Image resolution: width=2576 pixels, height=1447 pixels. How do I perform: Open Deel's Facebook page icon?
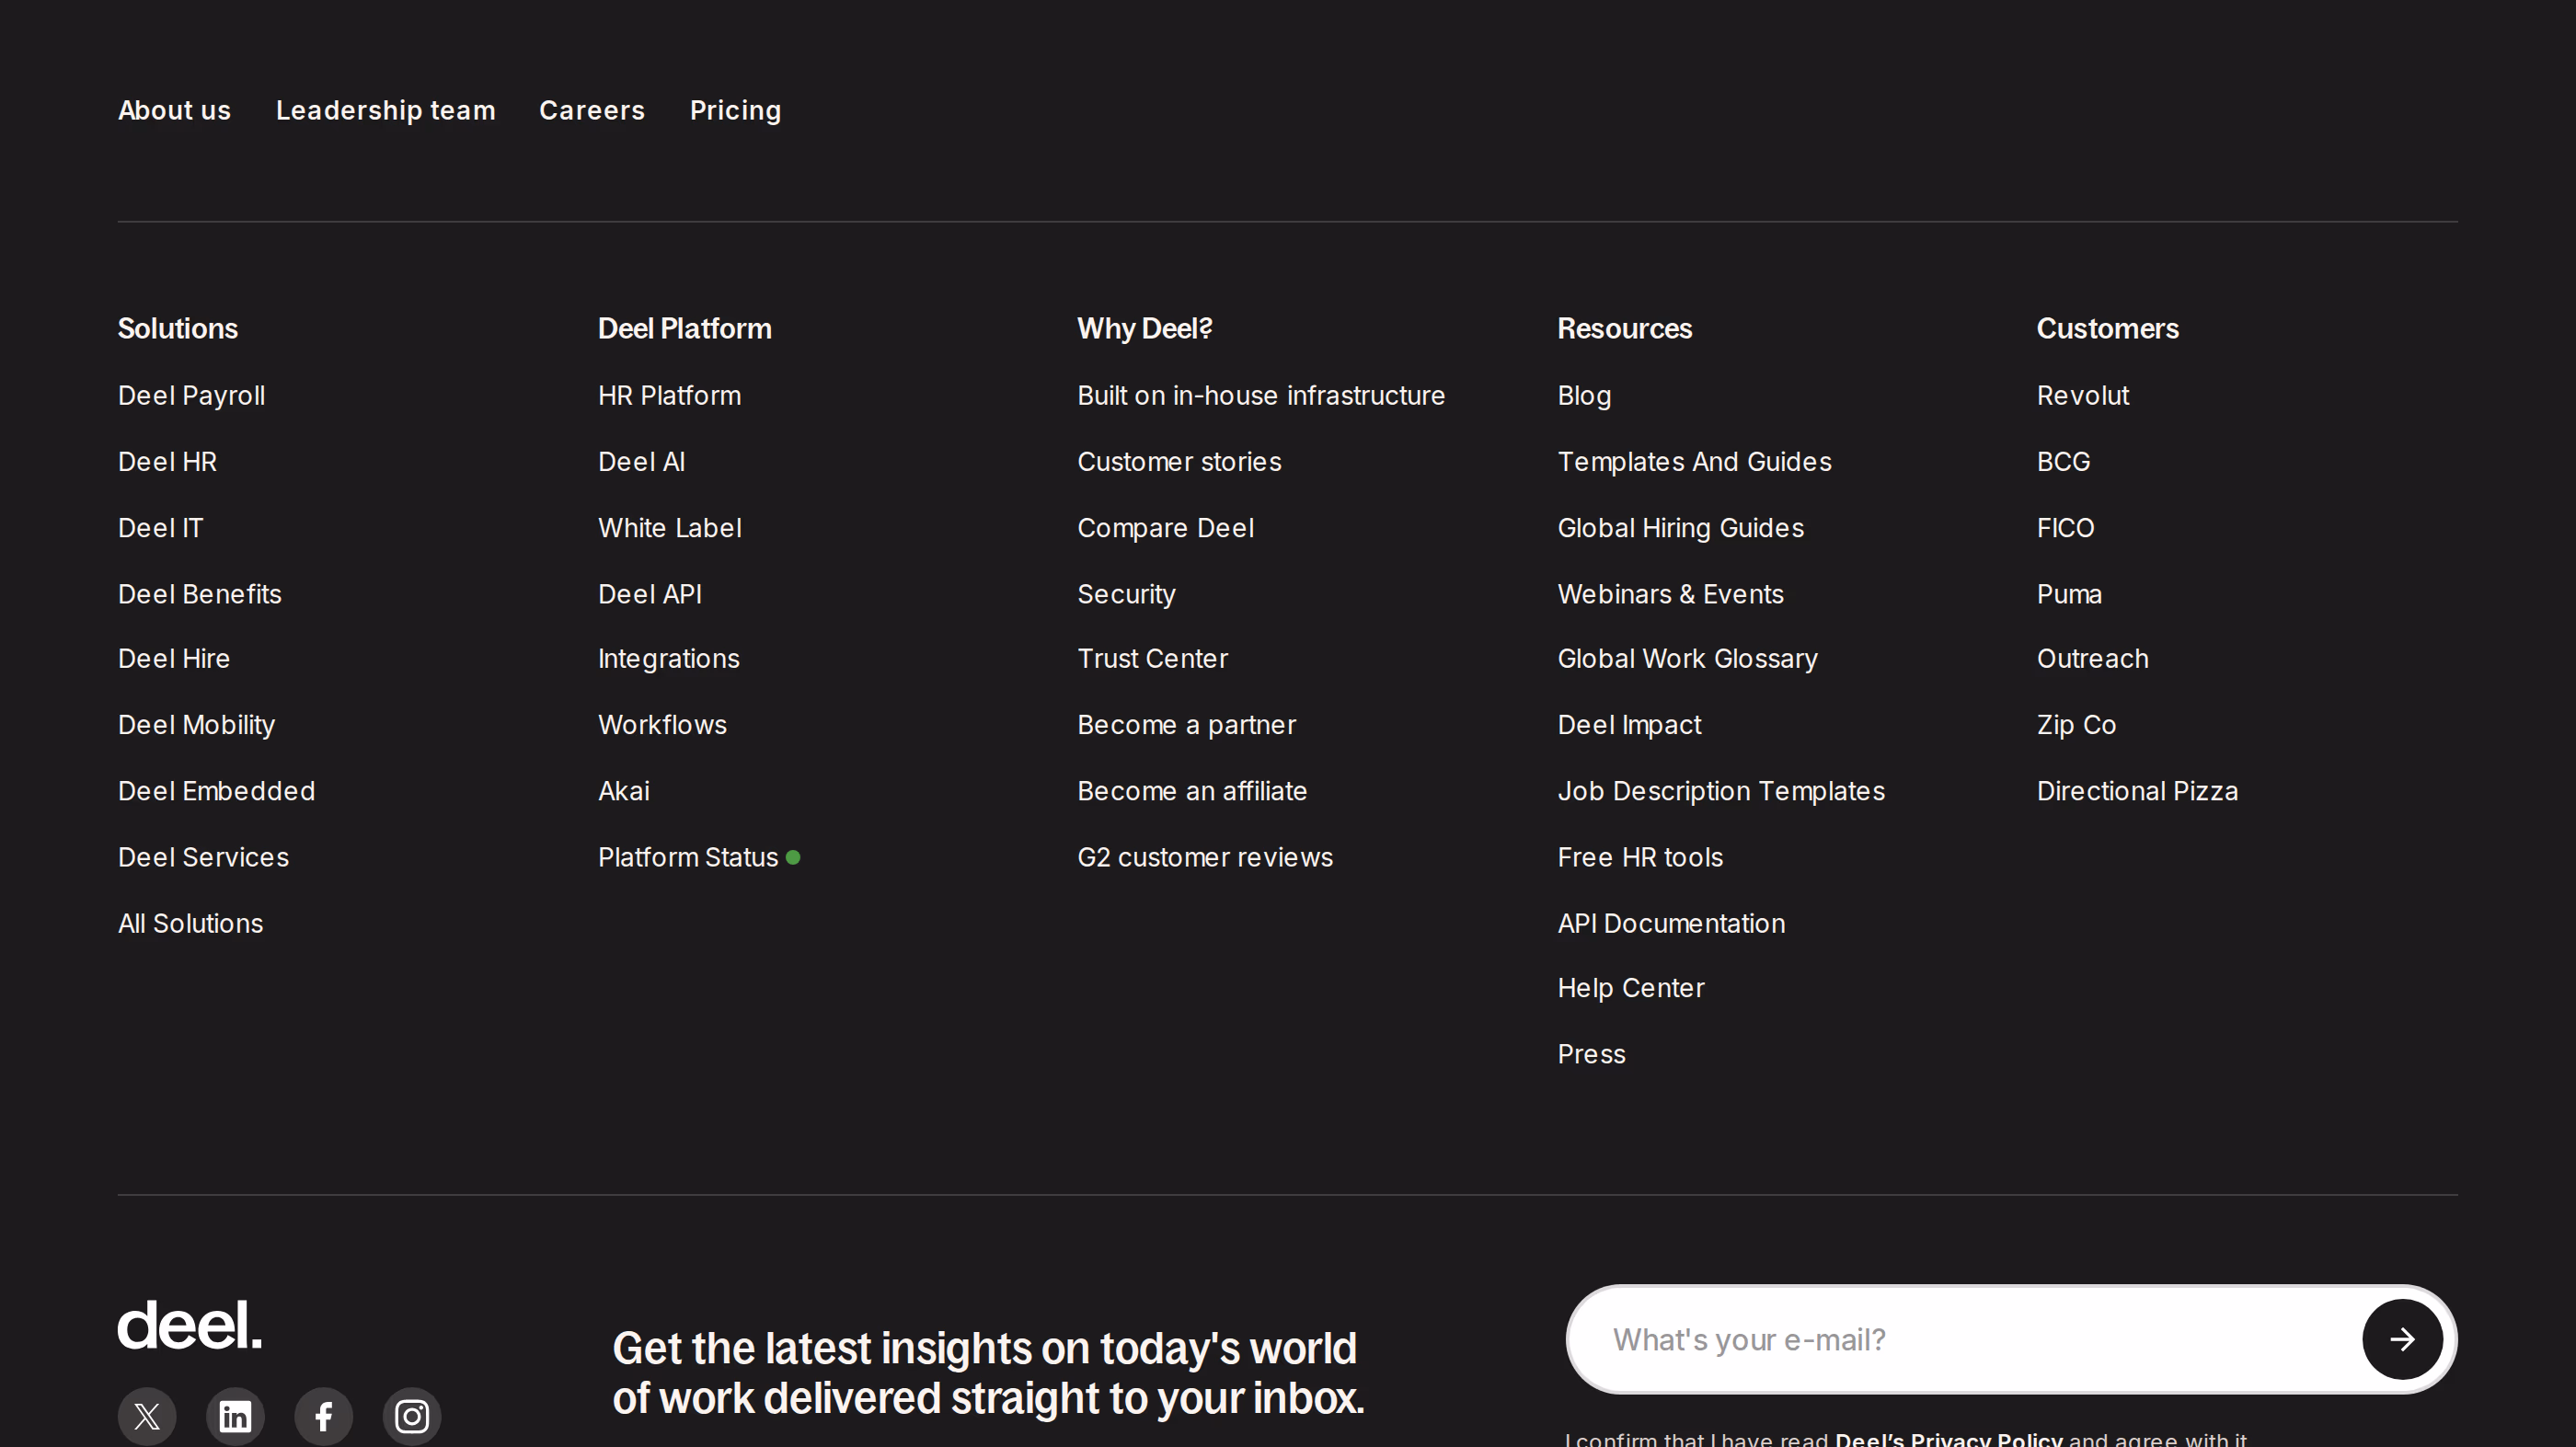323,1416
